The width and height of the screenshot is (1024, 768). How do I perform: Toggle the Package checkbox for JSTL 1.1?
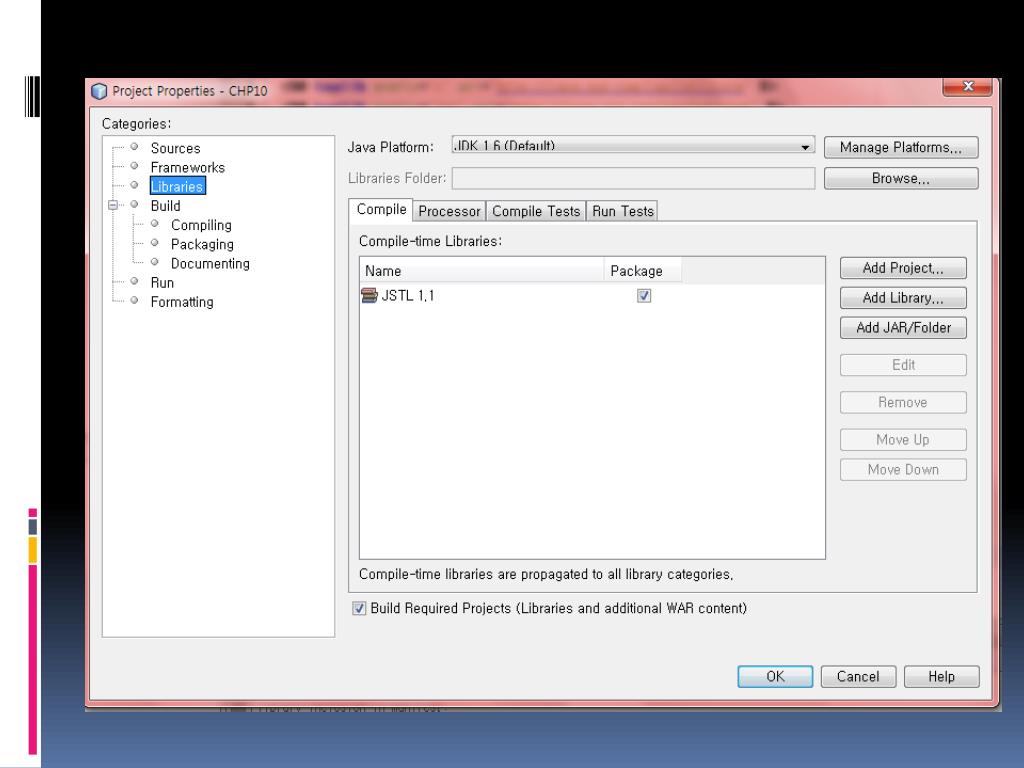643,296
